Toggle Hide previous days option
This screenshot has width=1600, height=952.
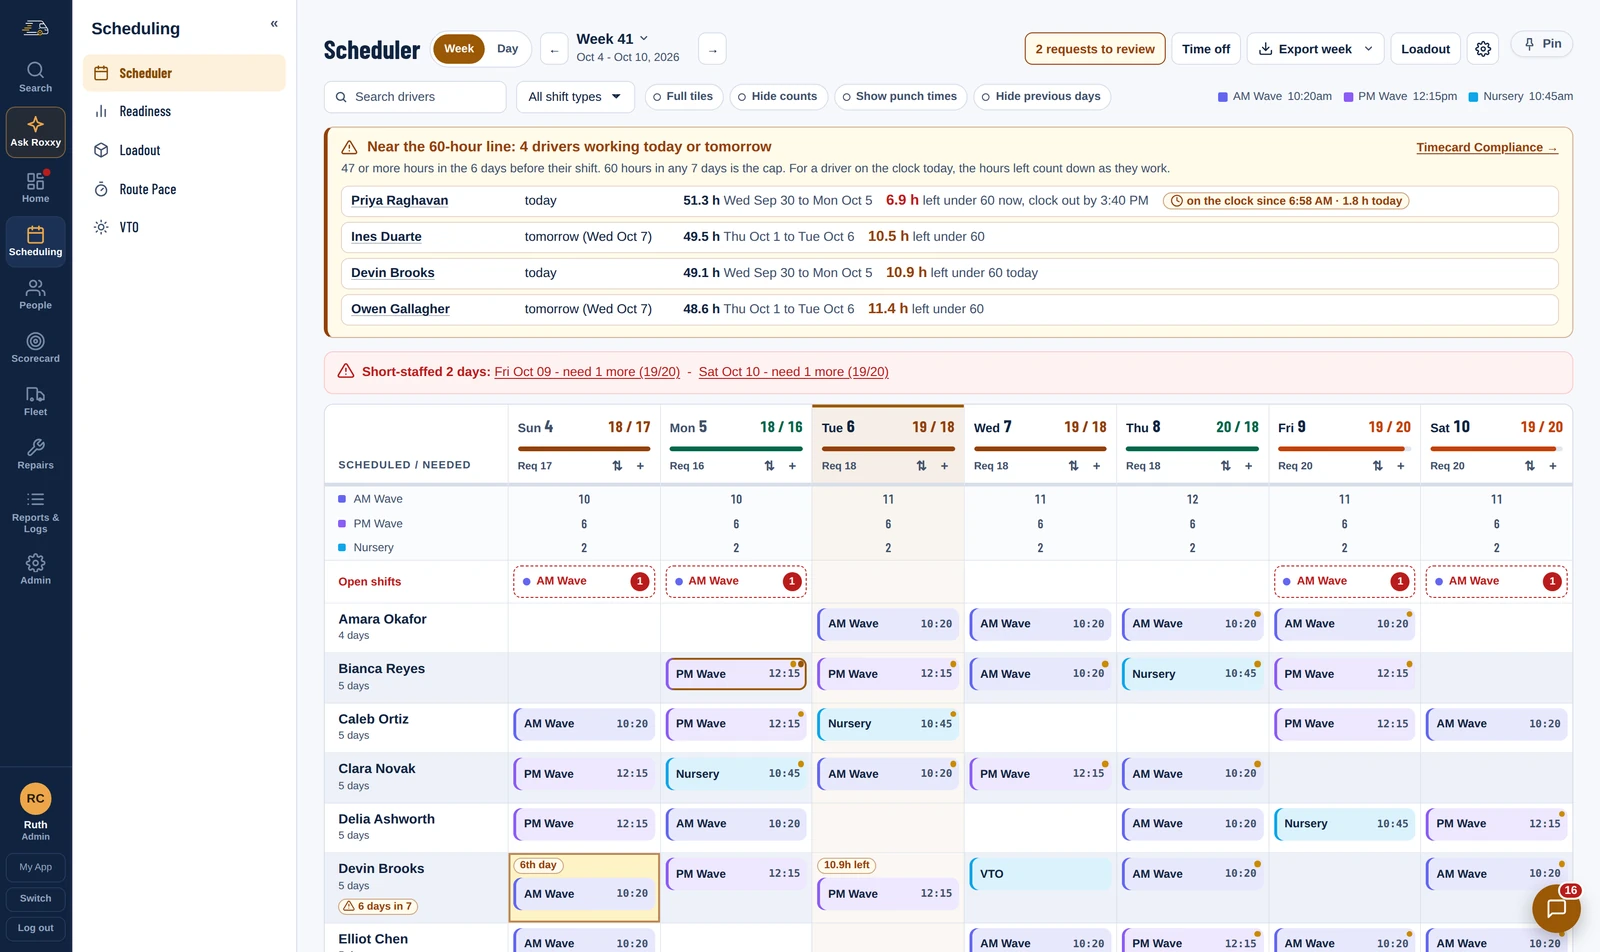click(x=1041, y=97)
